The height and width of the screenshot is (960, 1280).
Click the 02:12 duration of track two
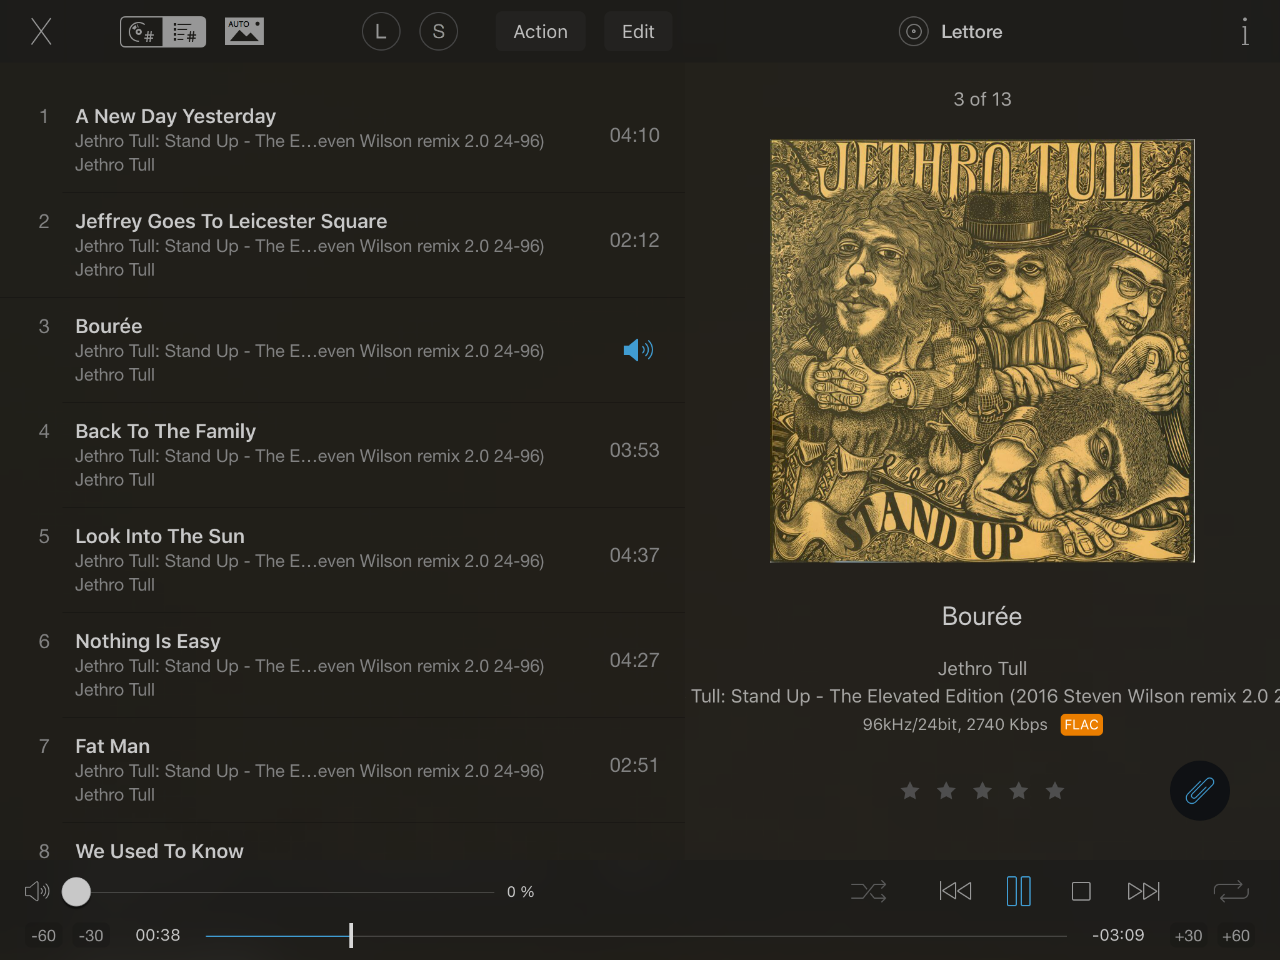coord(635,240)
